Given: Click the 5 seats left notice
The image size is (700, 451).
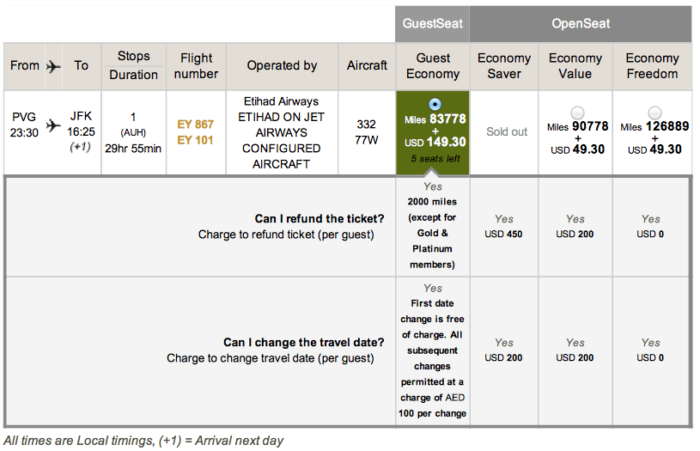Looking at the screenshot, I should tap(435, 159).
